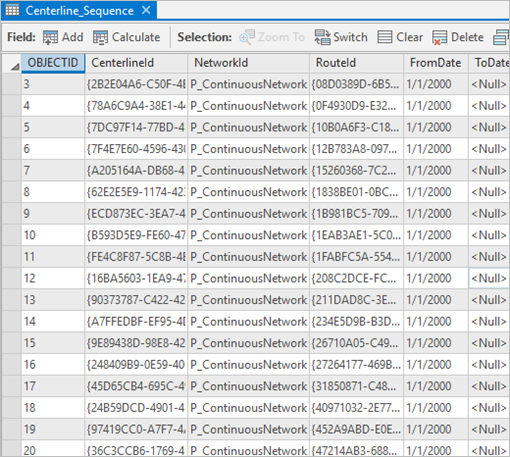The width and height of the screenshot is (510, 457).
Task: Clear selection using Clear icon
Action: [x=384, y=37]
